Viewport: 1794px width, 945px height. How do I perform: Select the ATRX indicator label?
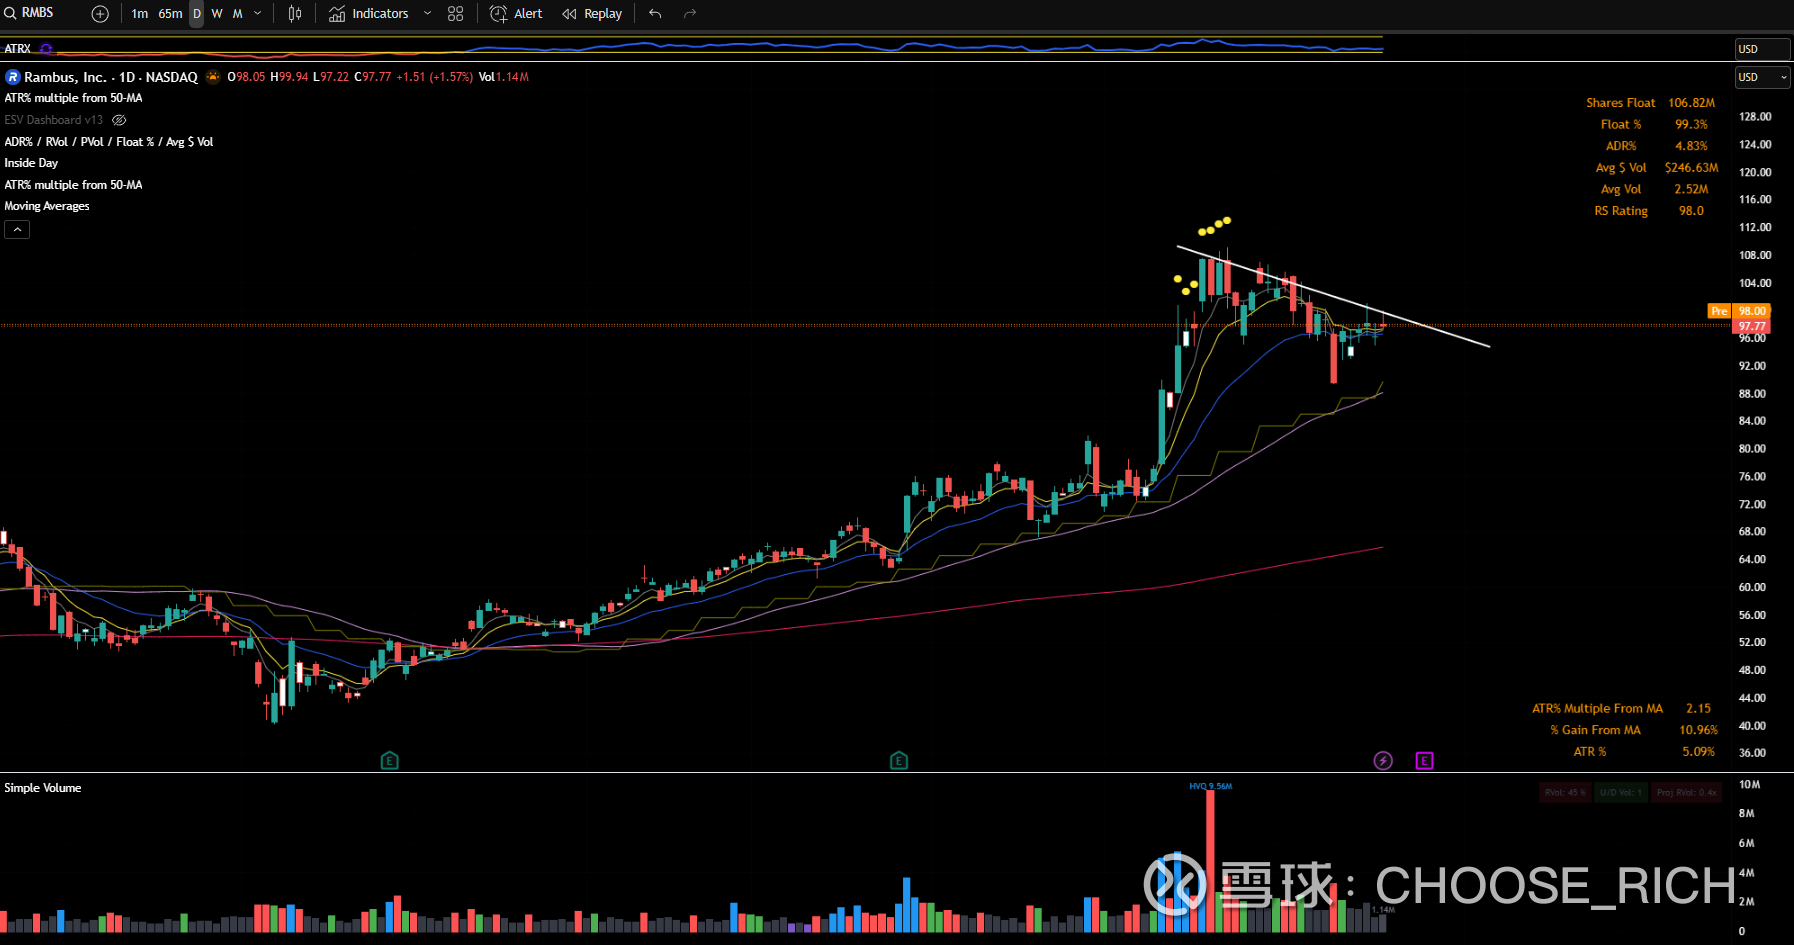pos(18,49)
